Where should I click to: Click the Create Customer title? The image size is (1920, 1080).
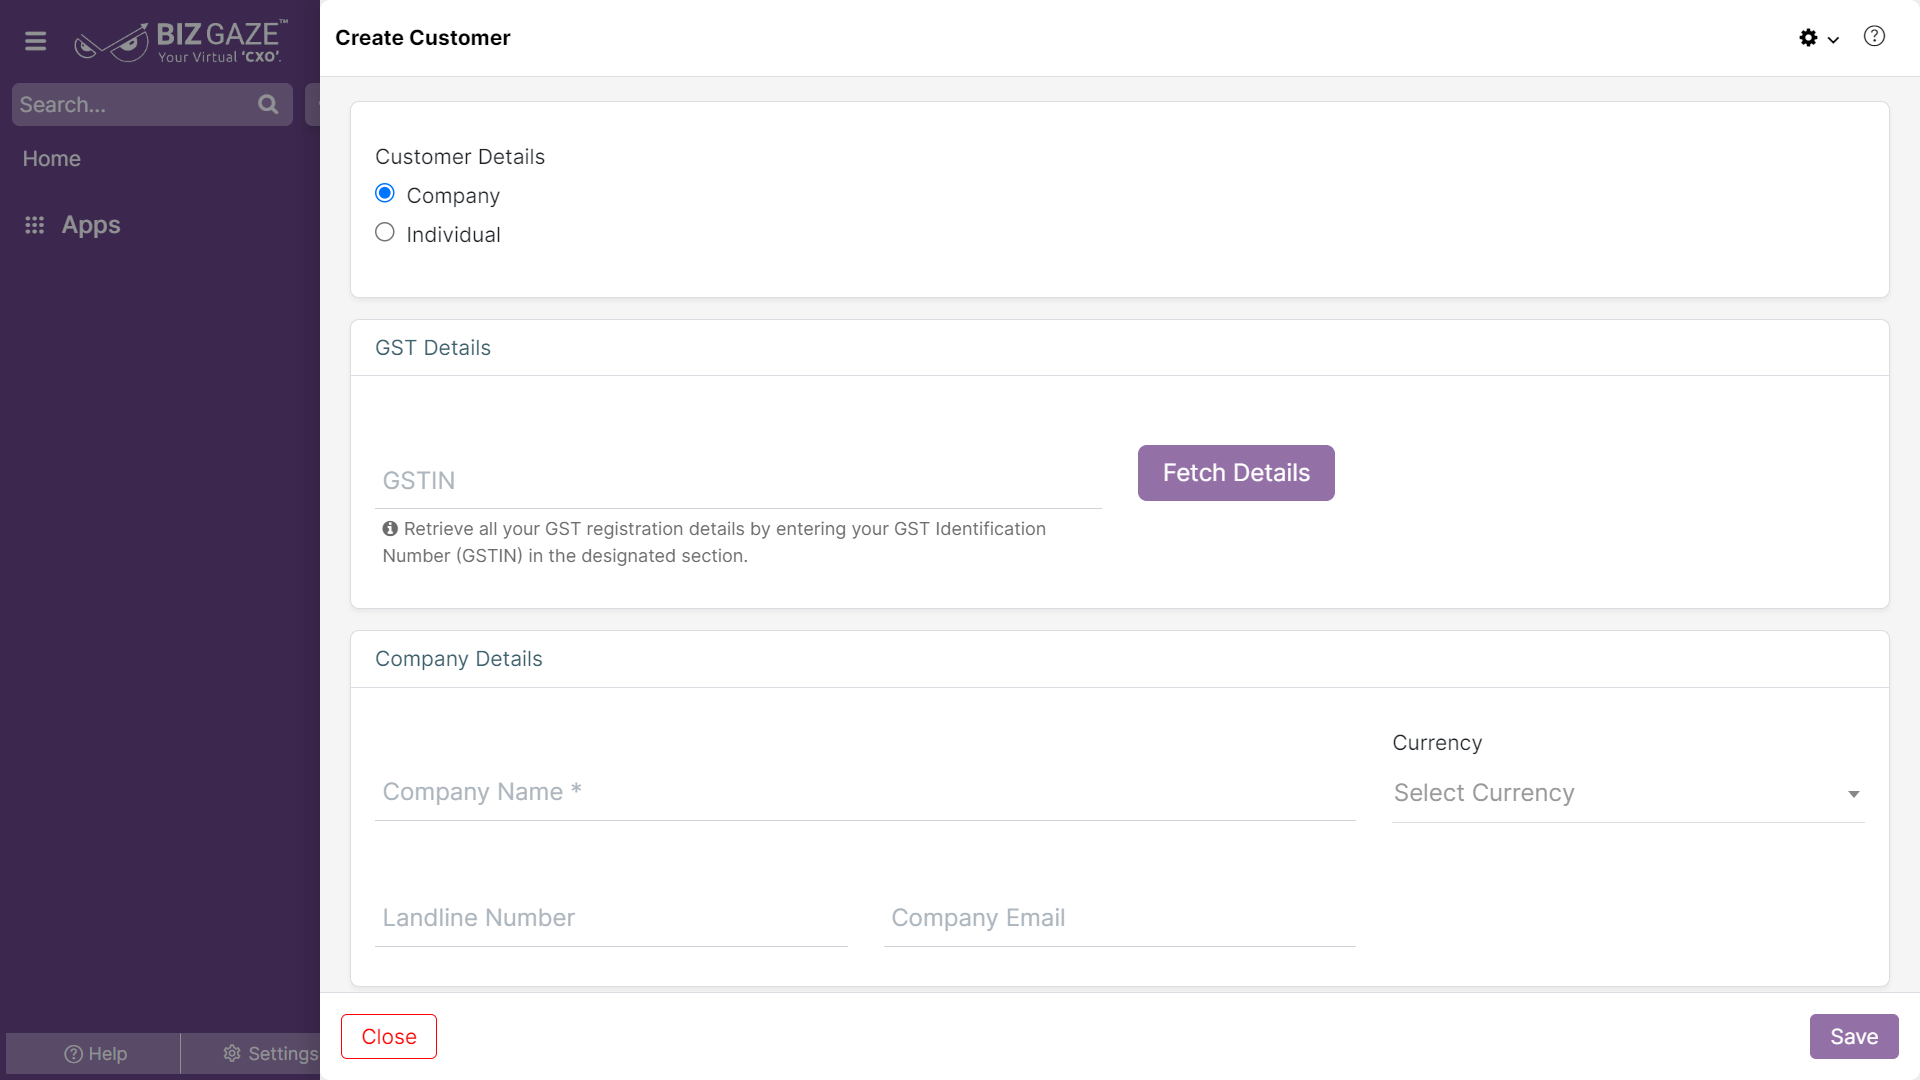click(423, 38)
